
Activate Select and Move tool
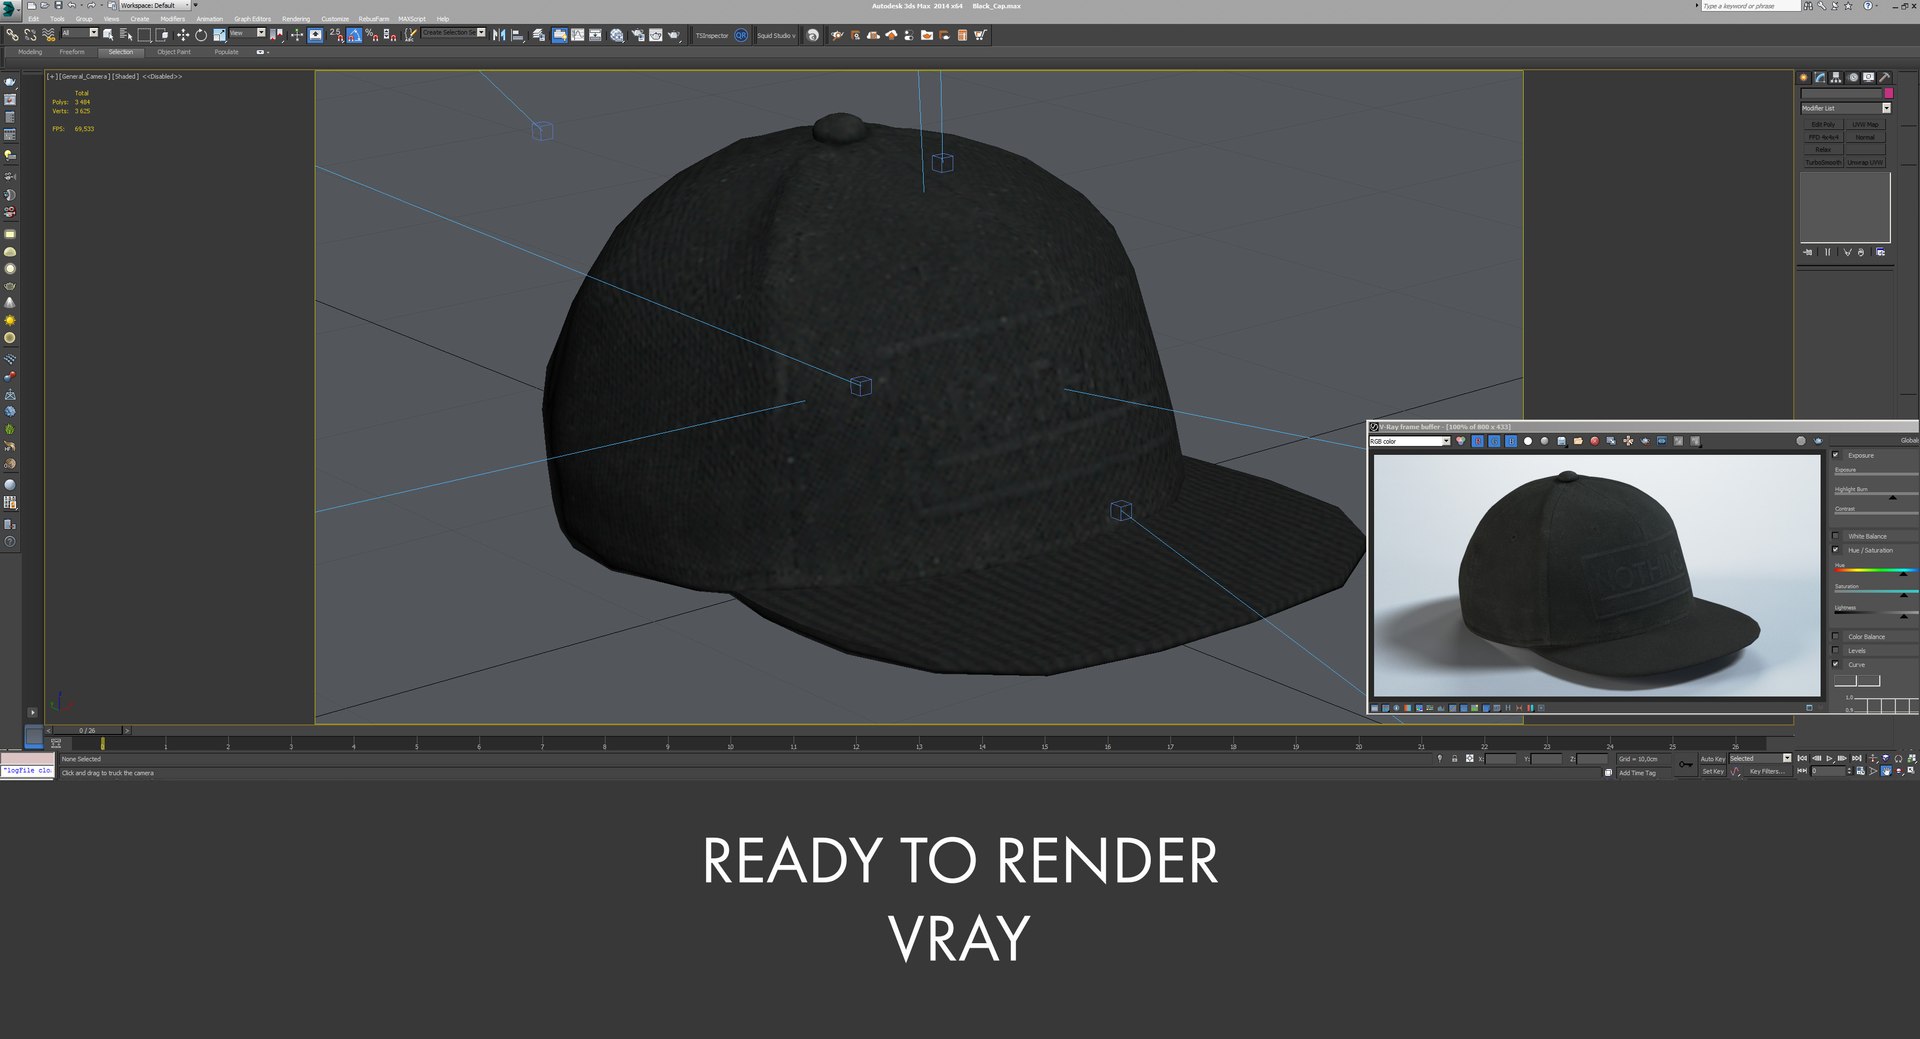[x=183, y=35]
